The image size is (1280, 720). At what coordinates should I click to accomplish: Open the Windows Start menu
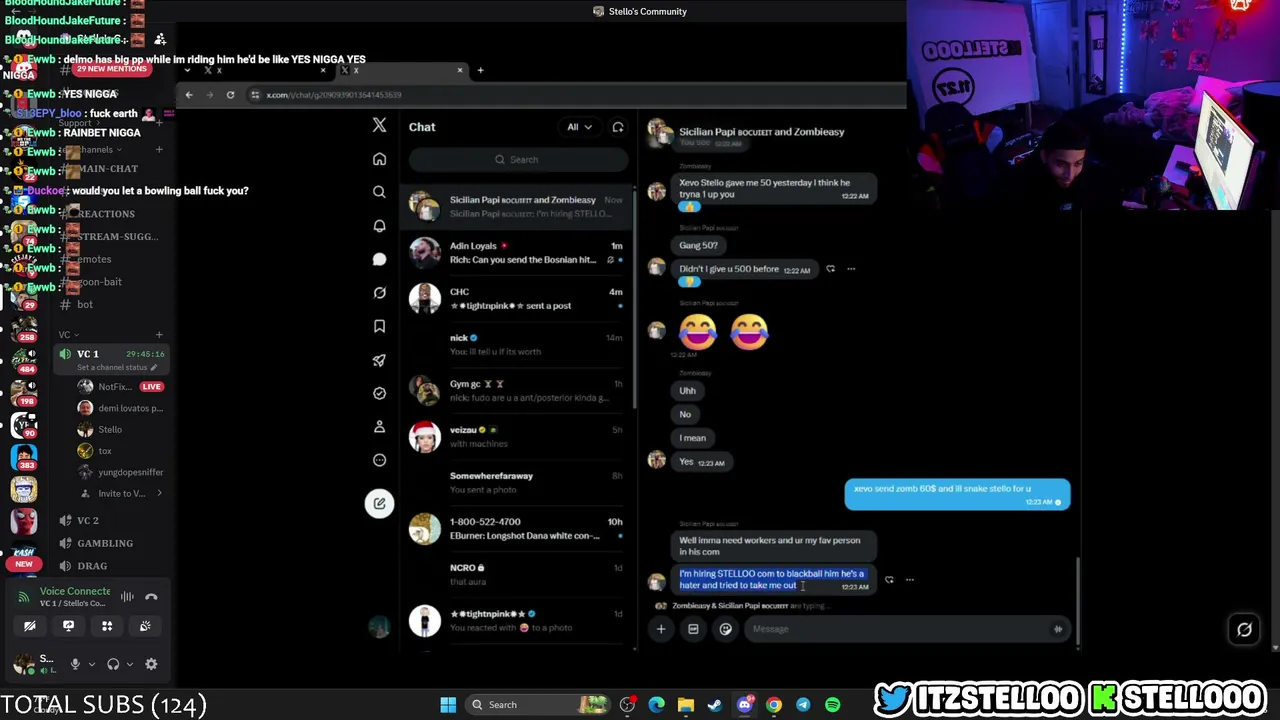[x=448, y=705]
